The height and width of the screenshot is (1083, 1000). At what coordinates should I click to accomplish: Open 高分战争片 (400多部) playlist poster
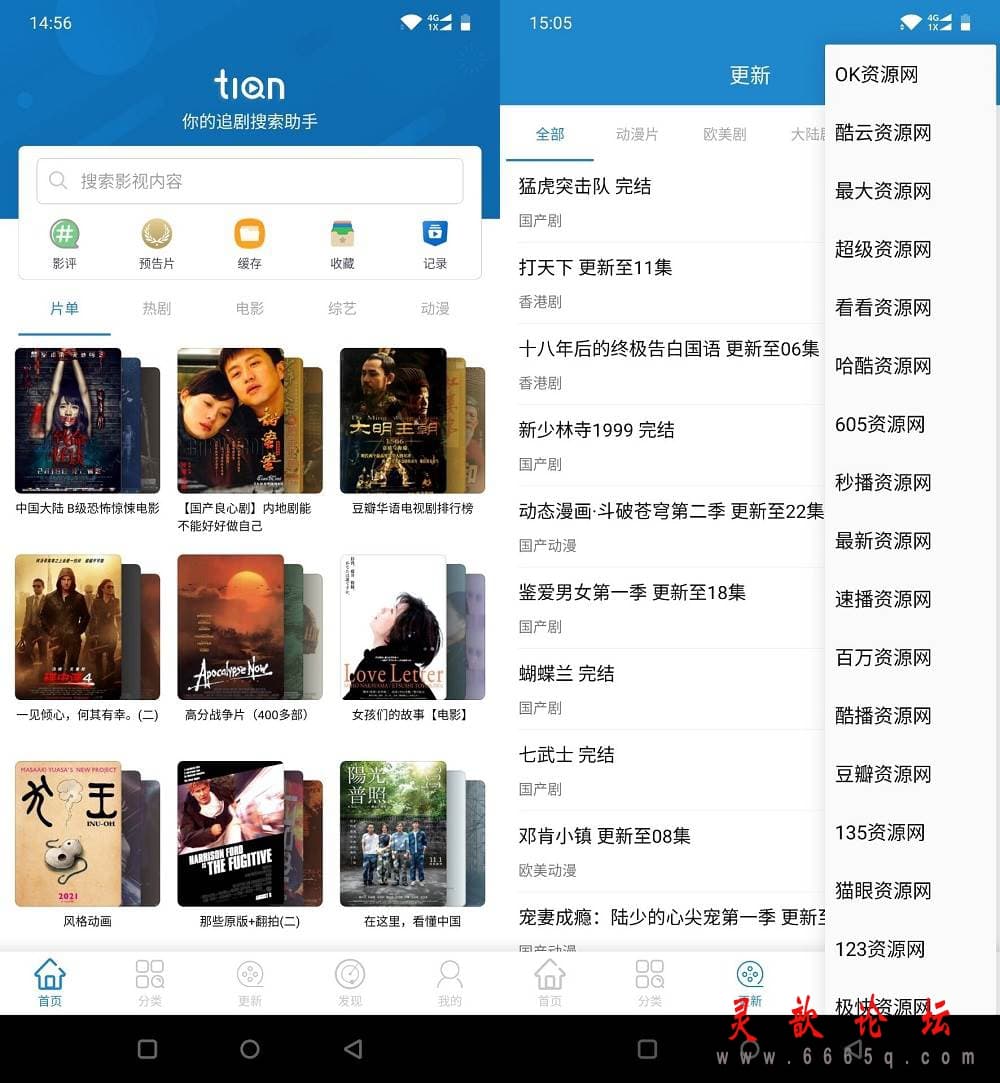249,626
